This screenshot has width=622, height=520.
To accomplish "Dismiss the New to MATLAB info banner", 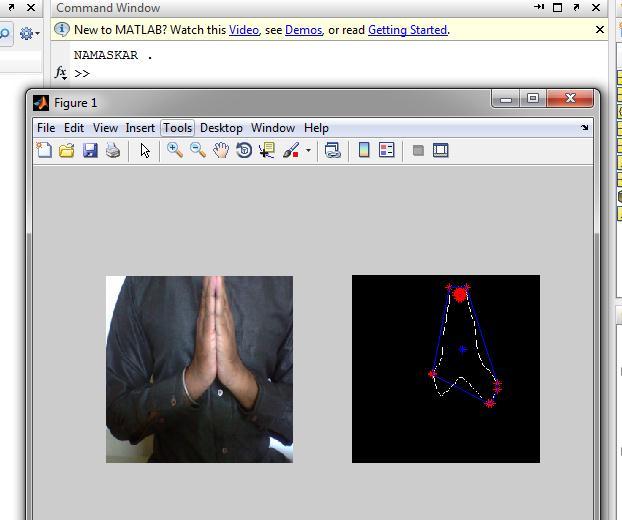I will pos(599,30).
